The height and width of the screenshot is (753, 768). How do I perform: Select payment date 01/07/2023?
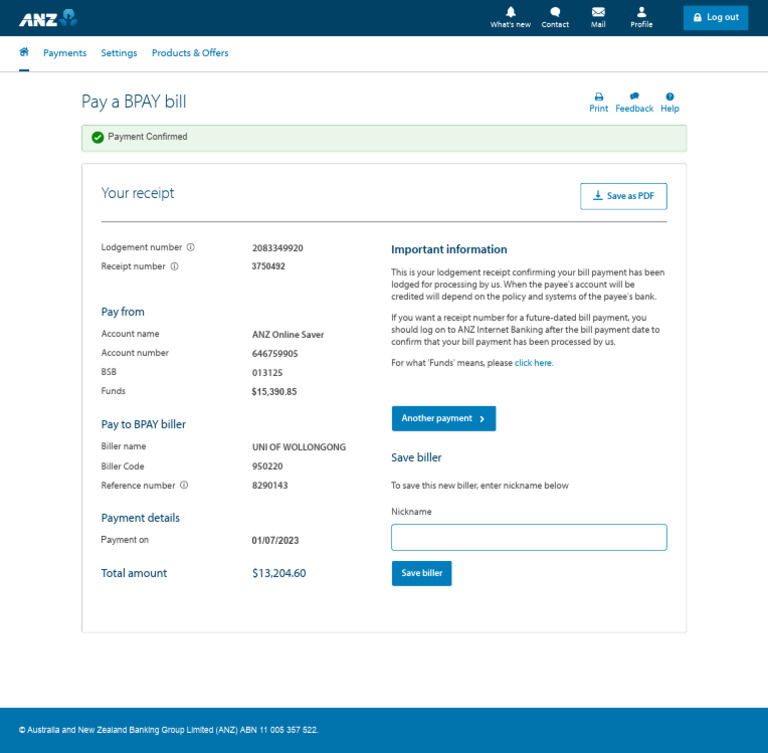coord(275,540)
